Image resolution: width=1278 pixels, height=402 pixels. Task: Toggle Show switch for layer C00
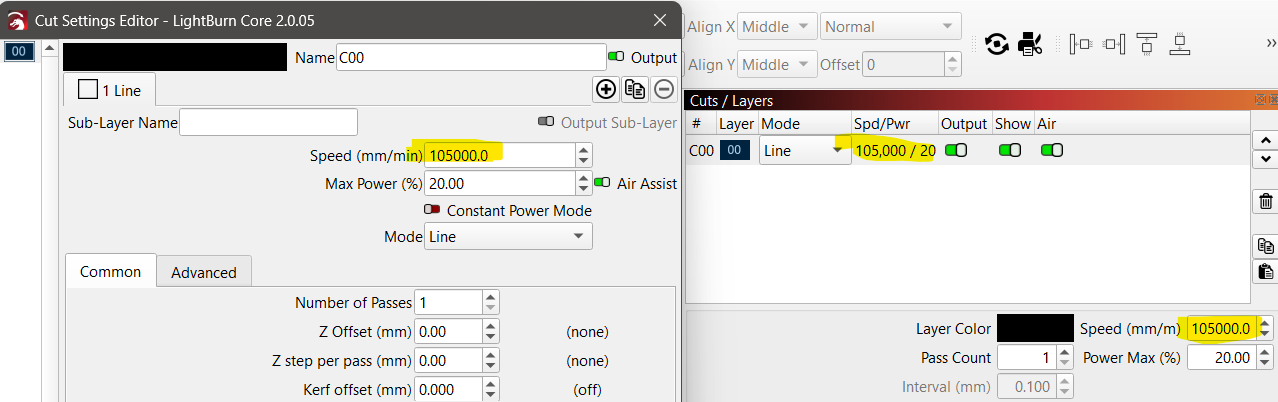tap(1010, 150)
